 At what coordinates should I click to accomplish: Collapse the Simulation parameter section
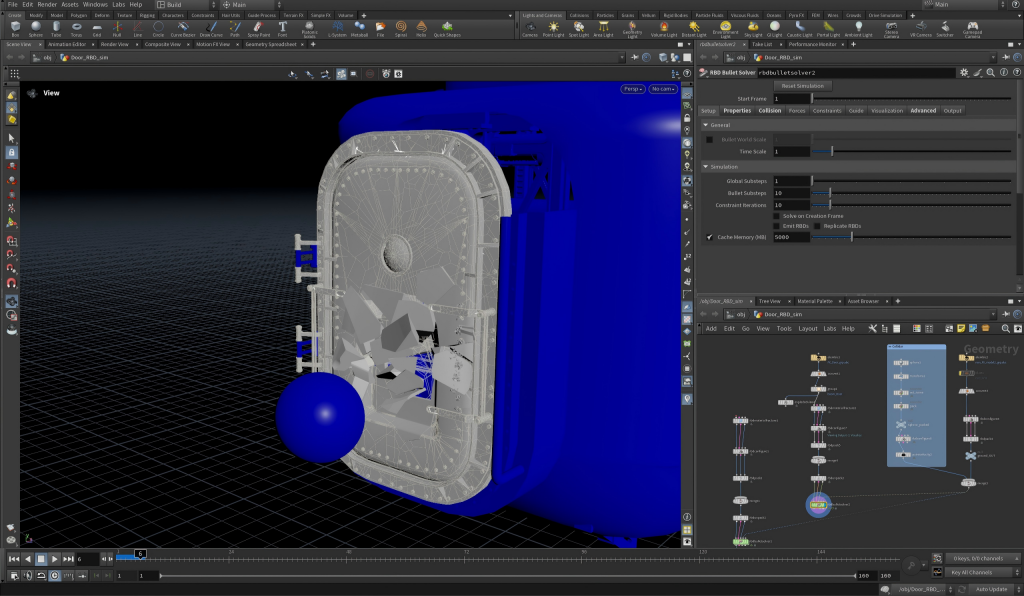(705, 166)
